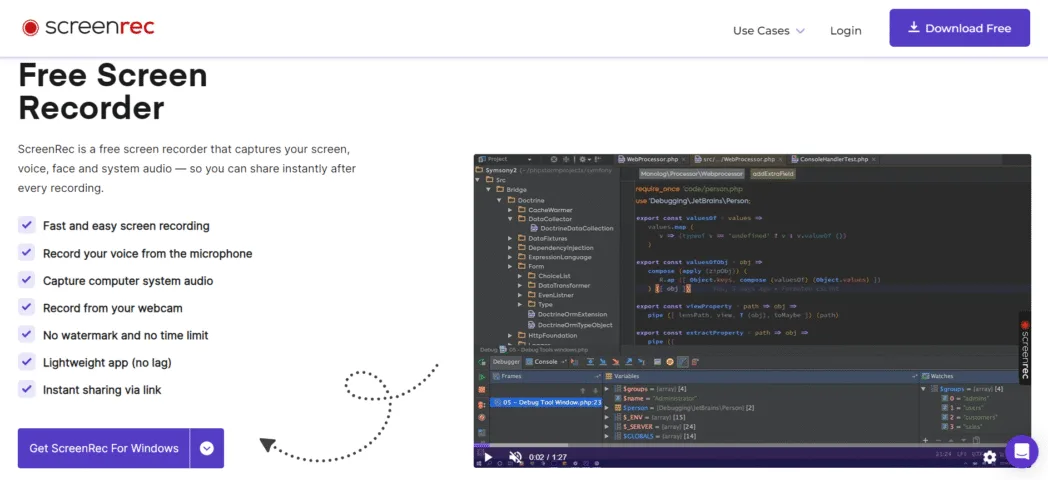Open video settings gear icon
This screenshot has height=480, width=1048.
(x=989, y=457)
